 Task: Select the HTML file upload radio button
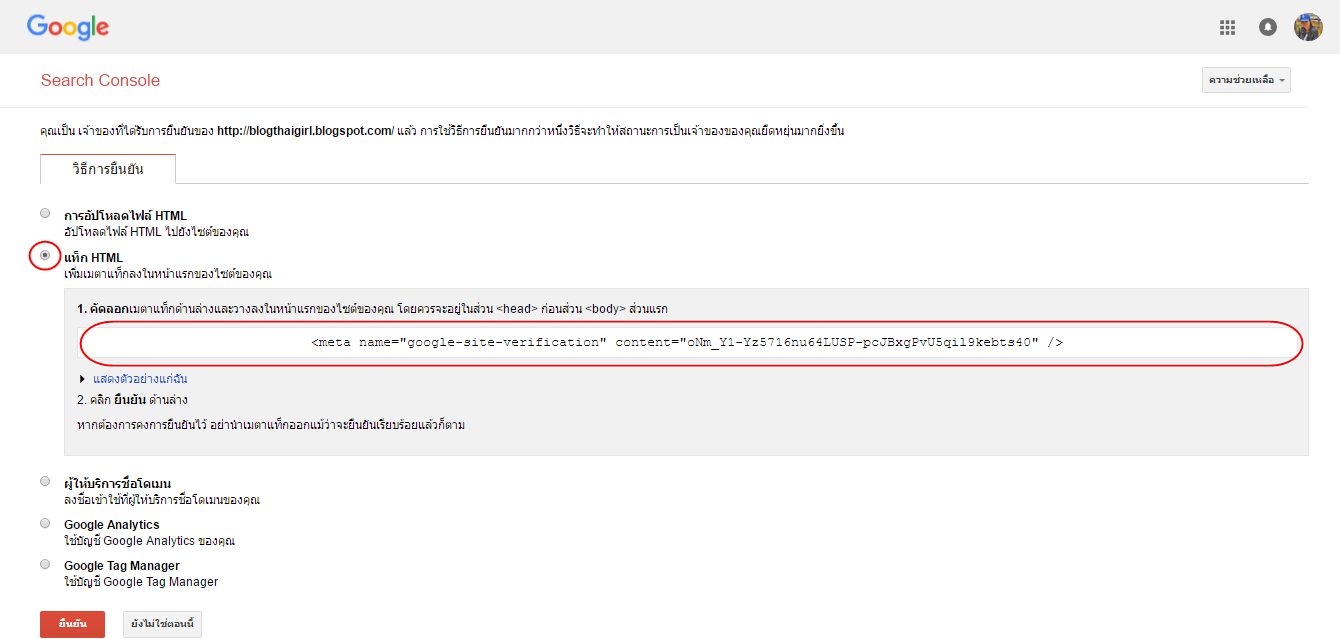pos(45,213)
